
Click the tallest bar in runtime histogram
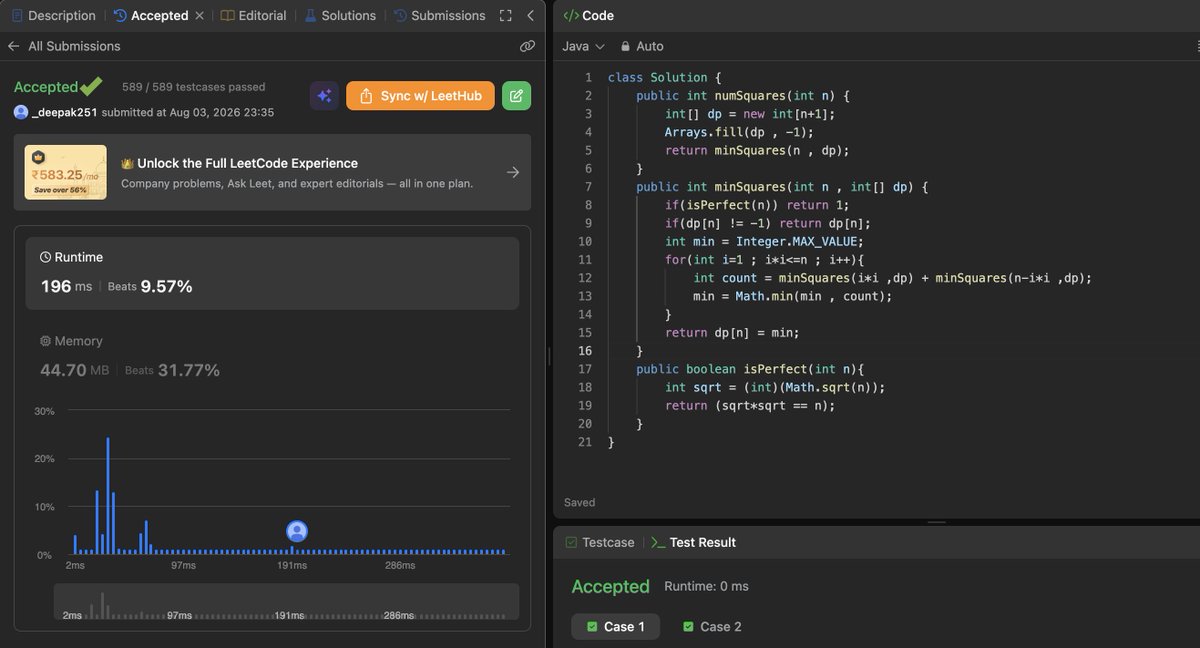pyautogui.click(x=108, y=496)
